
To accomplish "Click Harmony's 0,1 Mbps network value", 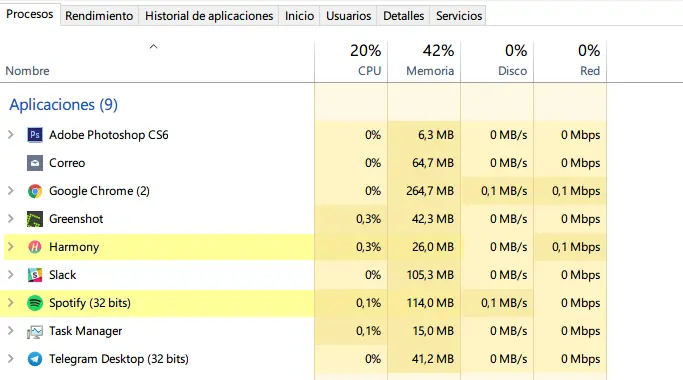I will [x=576, y=247].
